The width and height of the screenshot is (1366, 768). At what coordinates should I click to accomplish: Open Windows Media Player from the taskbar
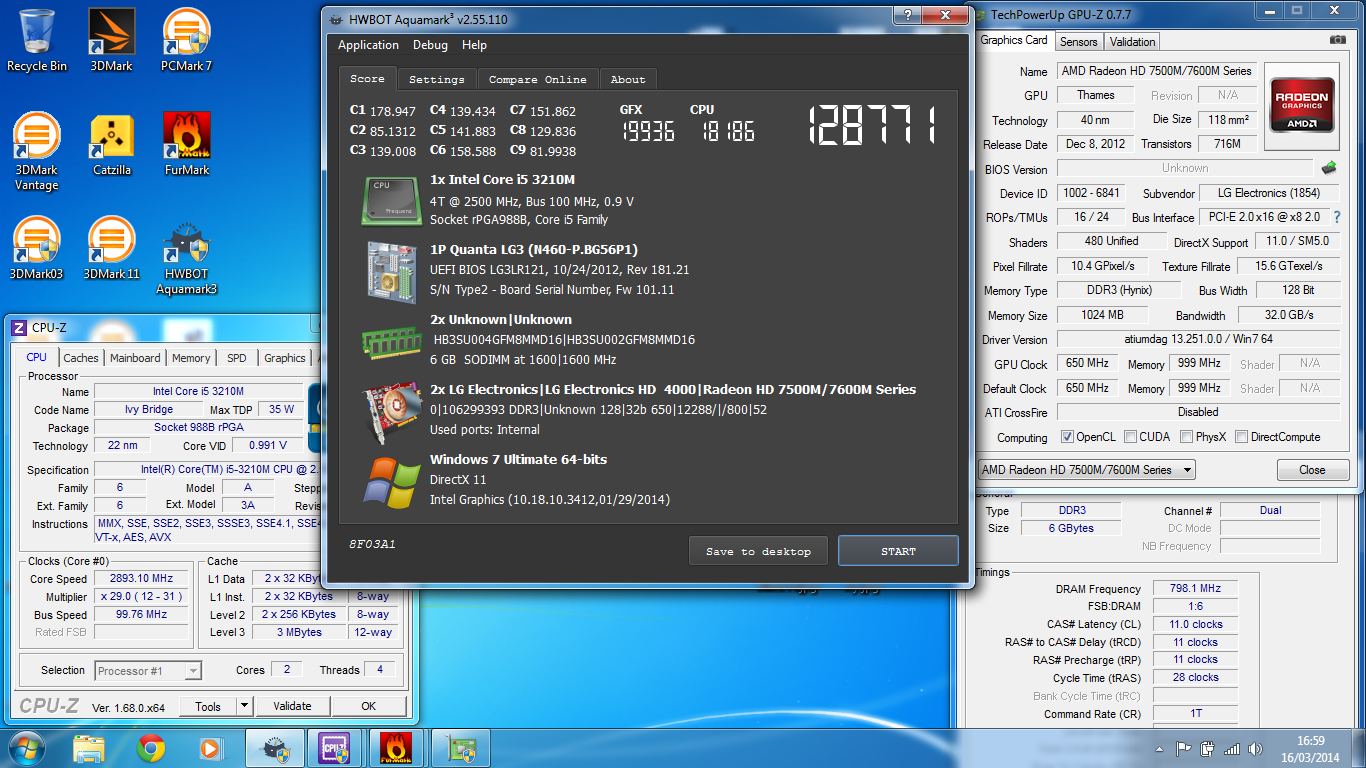[210, 748]
